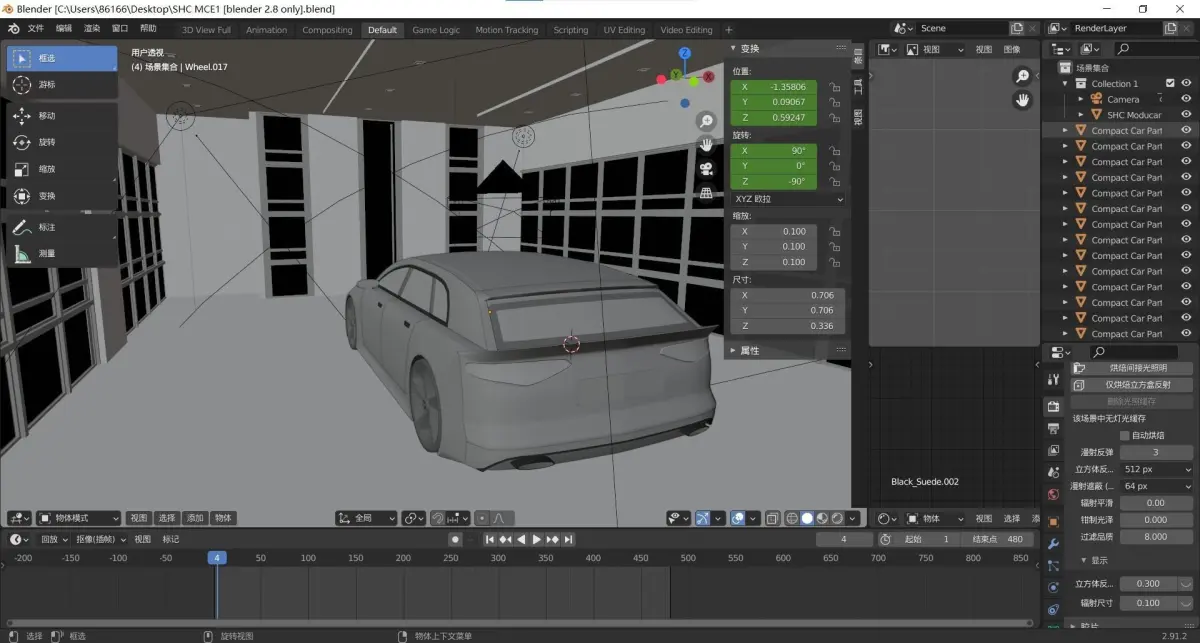
Task: Select the 变换 transform tool
Action: 63,196
